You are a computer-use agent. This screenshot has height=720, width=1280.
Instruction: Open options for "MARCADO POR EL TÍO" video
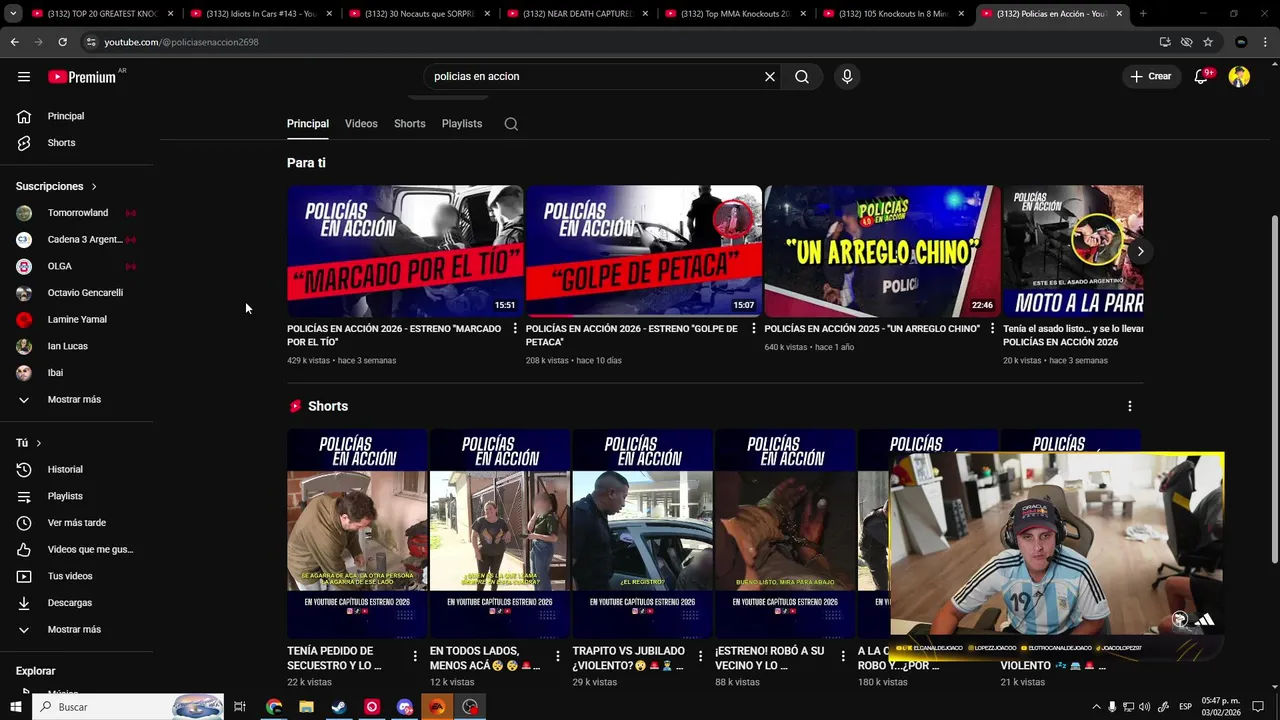(x=515, y=329)
